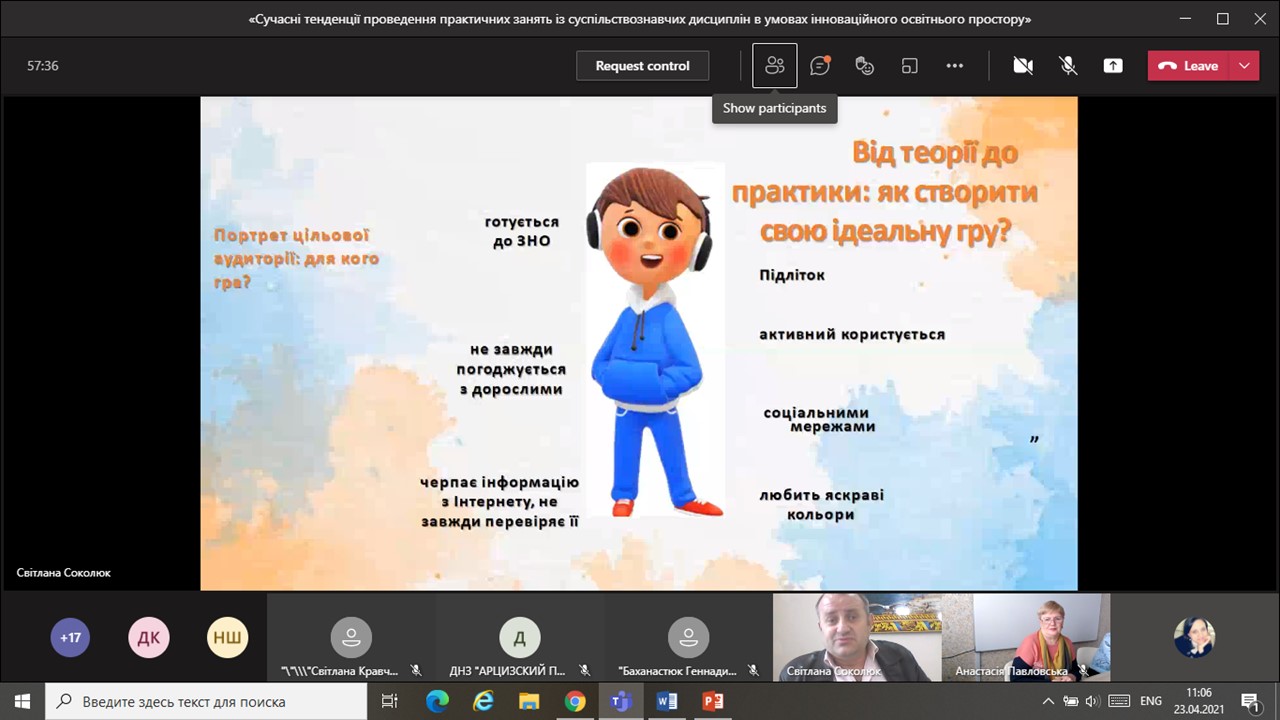The width and height of the screenshot is (1280, 720).
Task: Open the raise hand reactions menu
Action: pyautogui.click(x=865, y=66)
